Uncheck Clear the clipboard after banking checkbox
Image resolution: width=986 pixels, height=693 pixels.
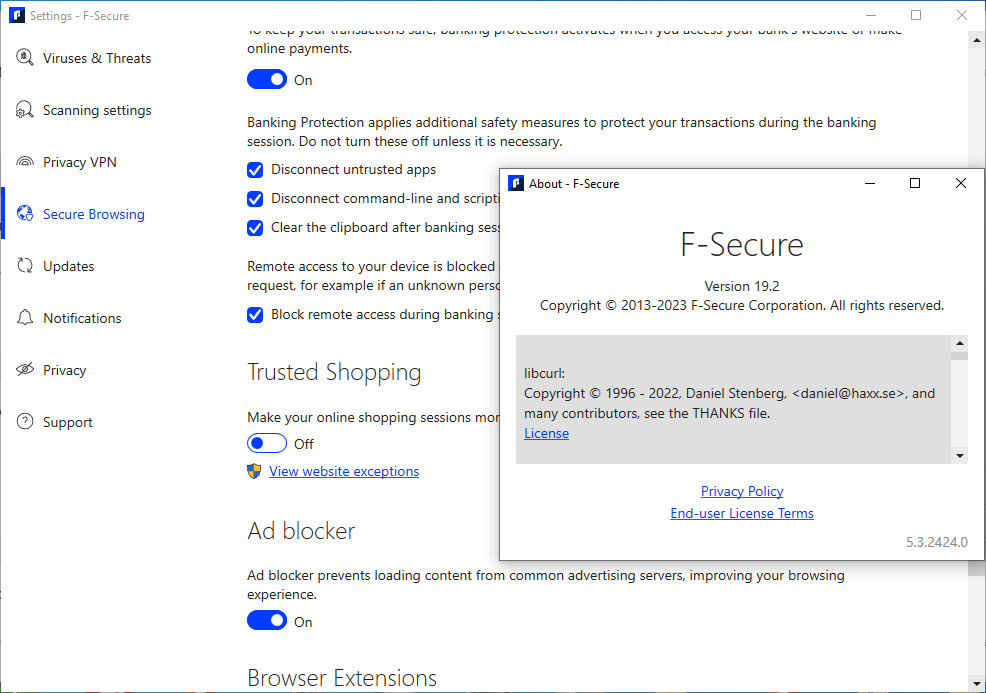click(255, 228)
